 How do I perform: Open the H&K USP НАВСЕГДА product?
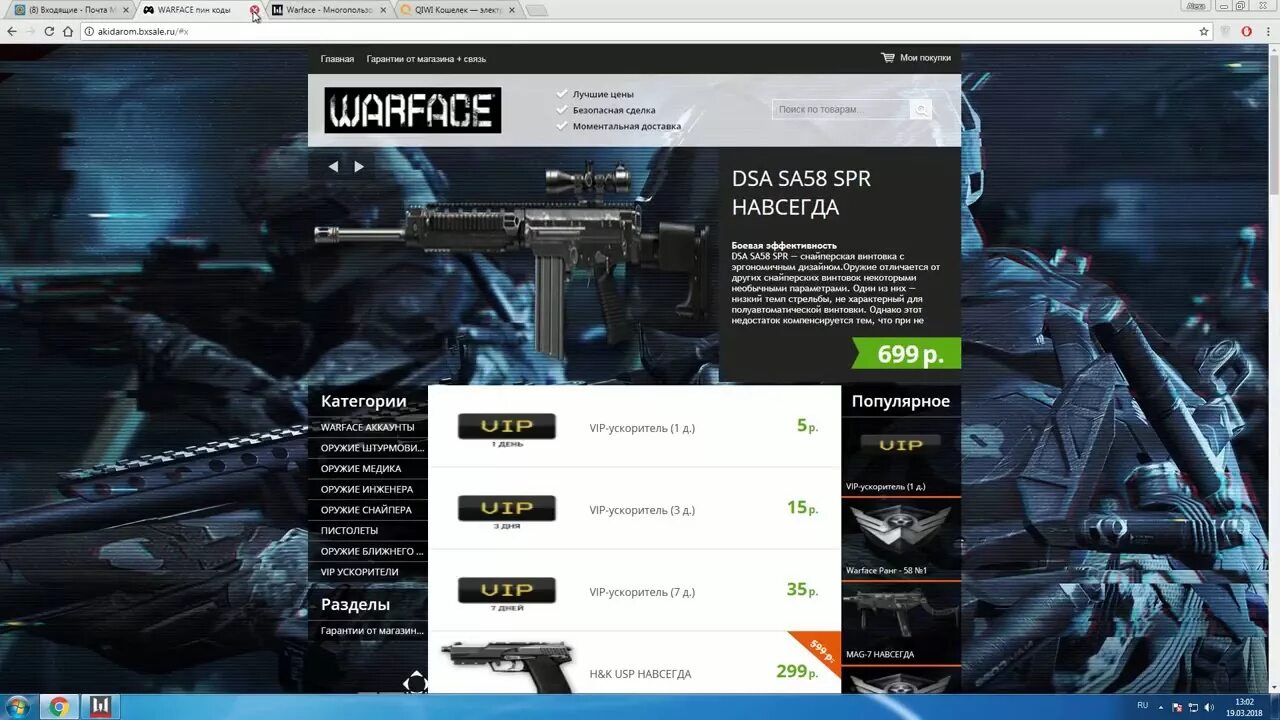640,674
